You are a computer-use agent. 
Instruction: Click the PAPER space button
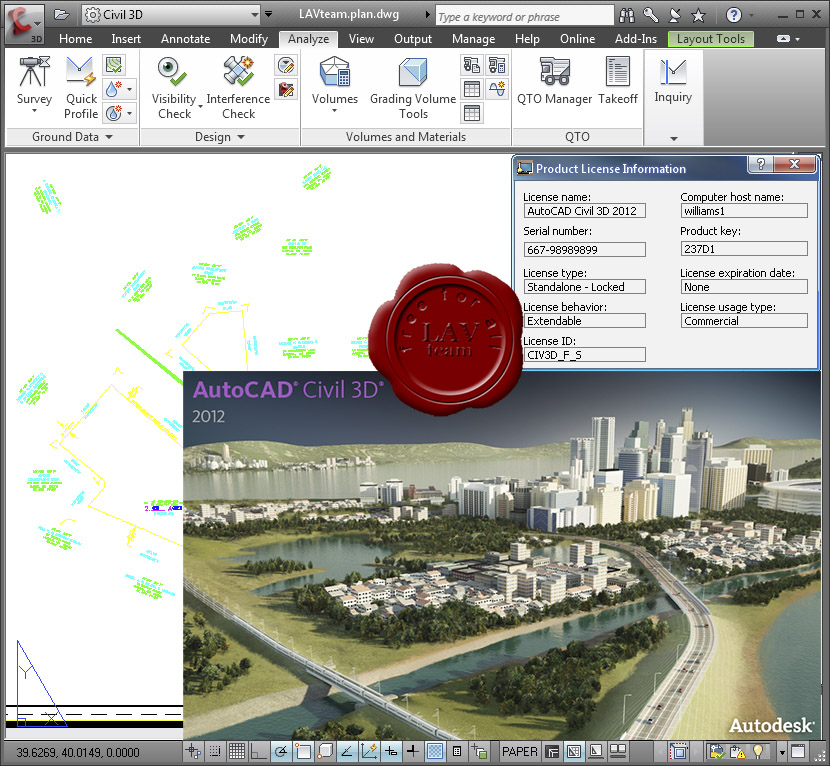pyautogui.click(x=519, y=751)
